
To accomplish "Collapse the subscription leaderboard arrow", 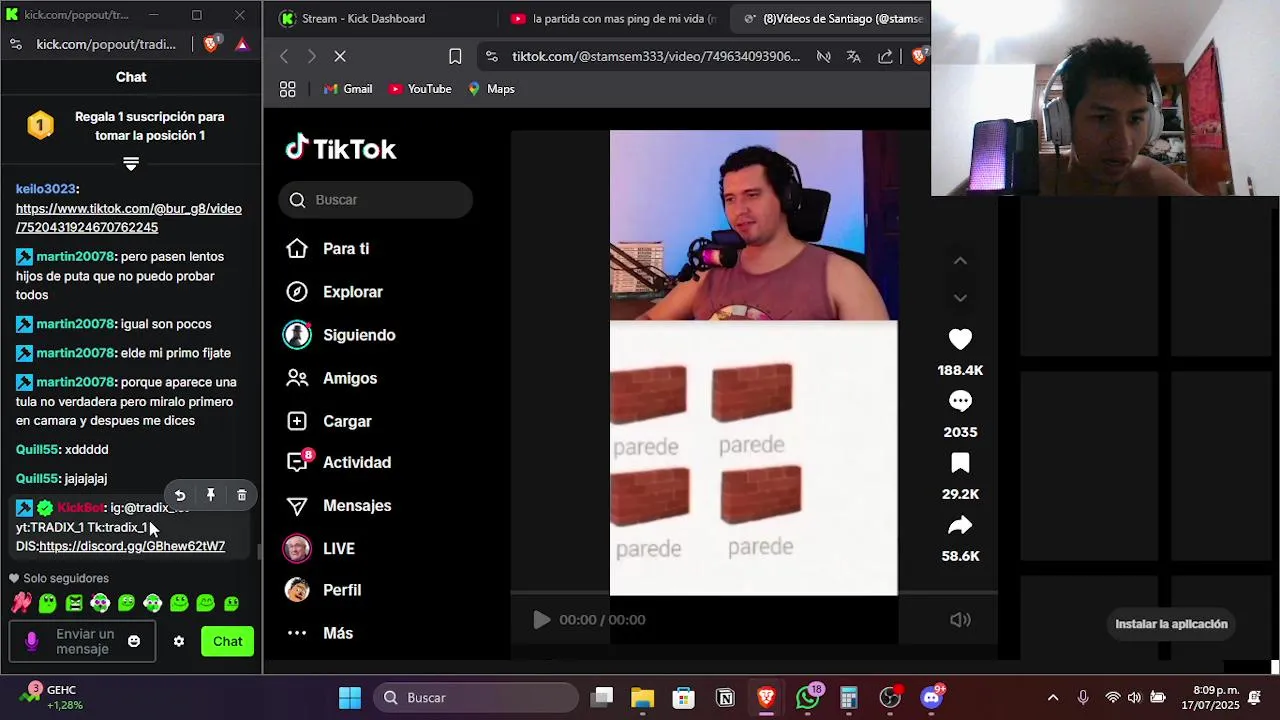I will point(131,163).
